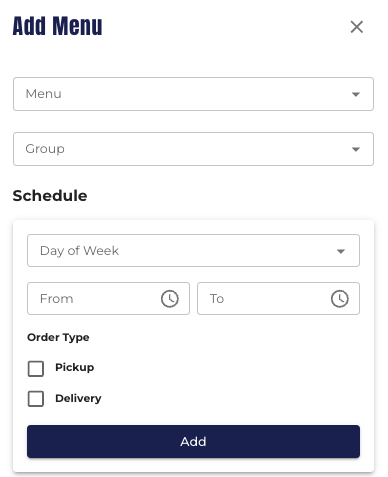Click the Group dropdown caret arrow

[x=356, y=149]
